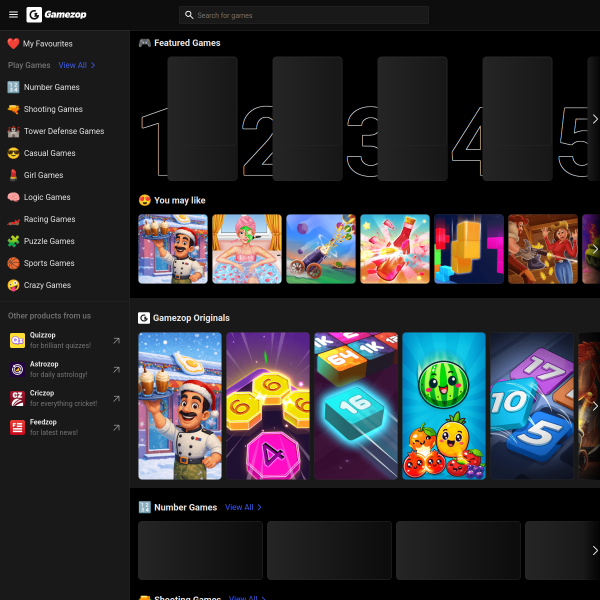Advance You may like carousel right chevron

(x=595, y=249)
